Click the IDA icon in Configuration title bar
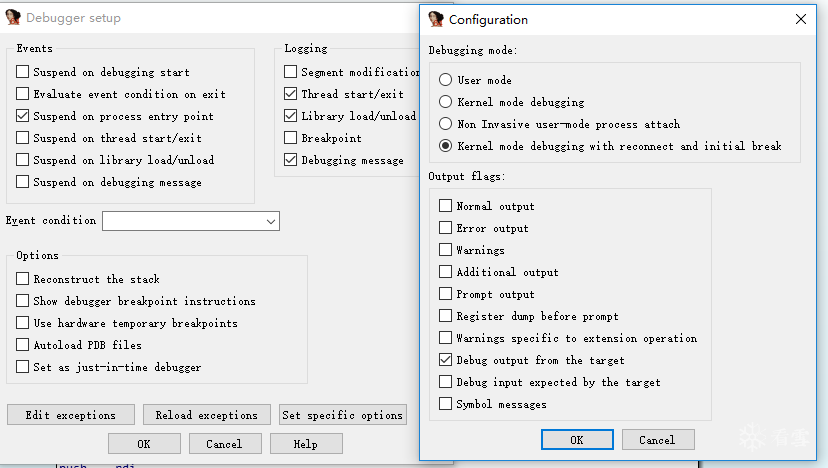 tap(435, 19)
